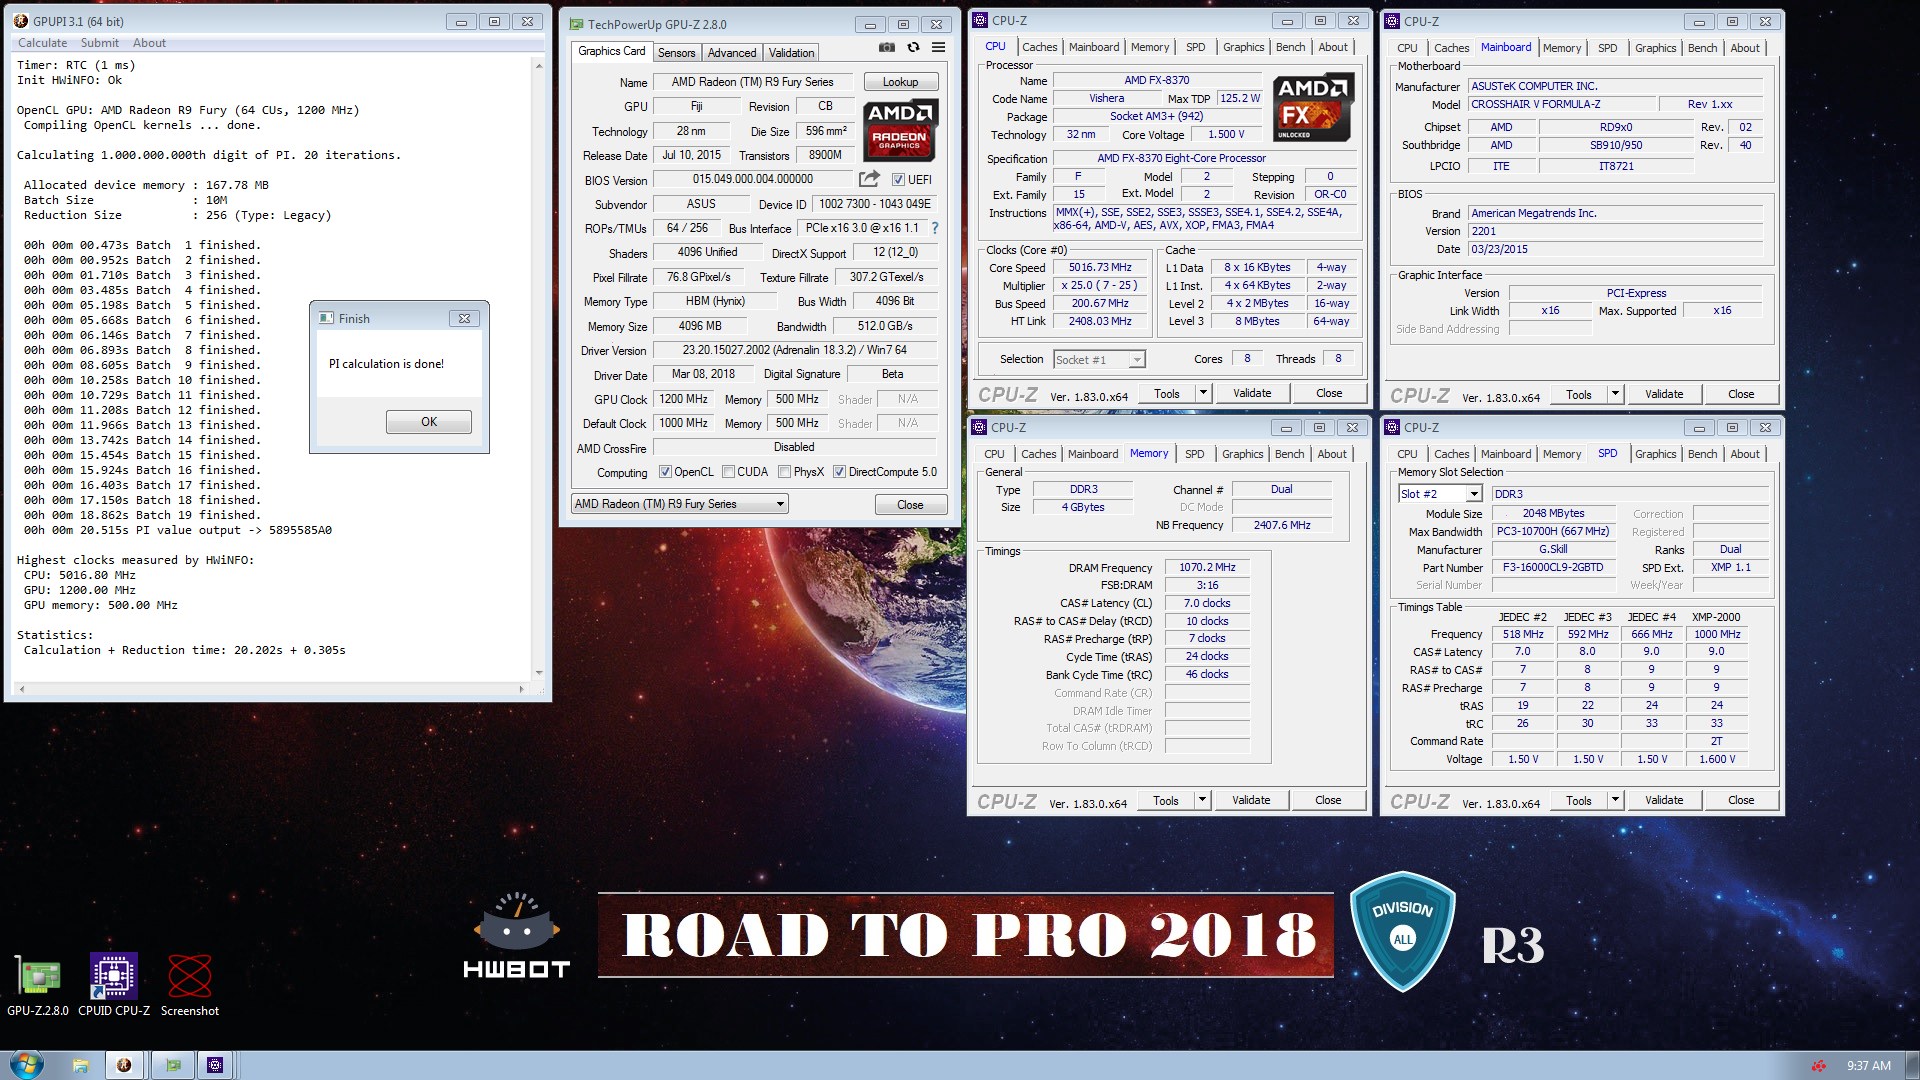Toggle the DirectCompute 5.0 checkbox
Viewport: 1920px width, 1080px height.
pos(840,472)
